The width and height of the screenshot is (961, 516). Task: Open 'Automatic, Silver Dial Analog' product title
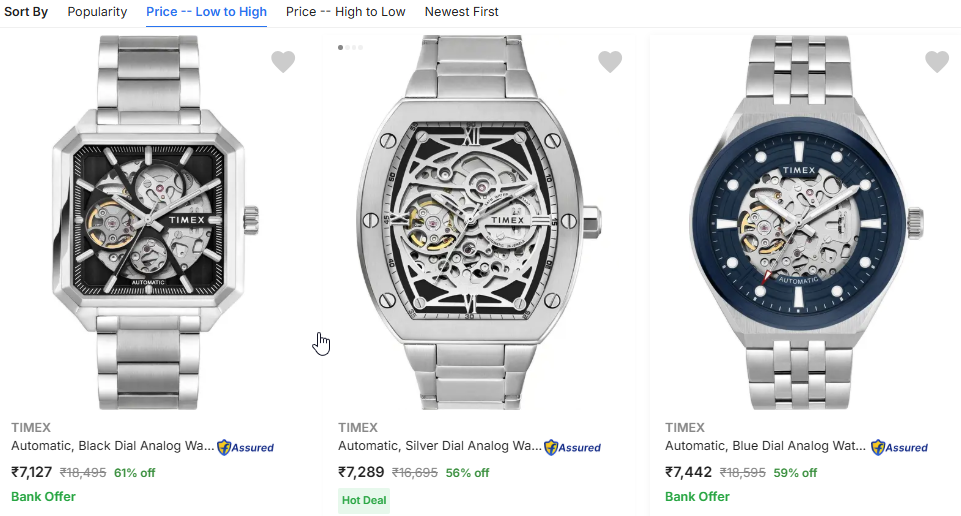440,446
